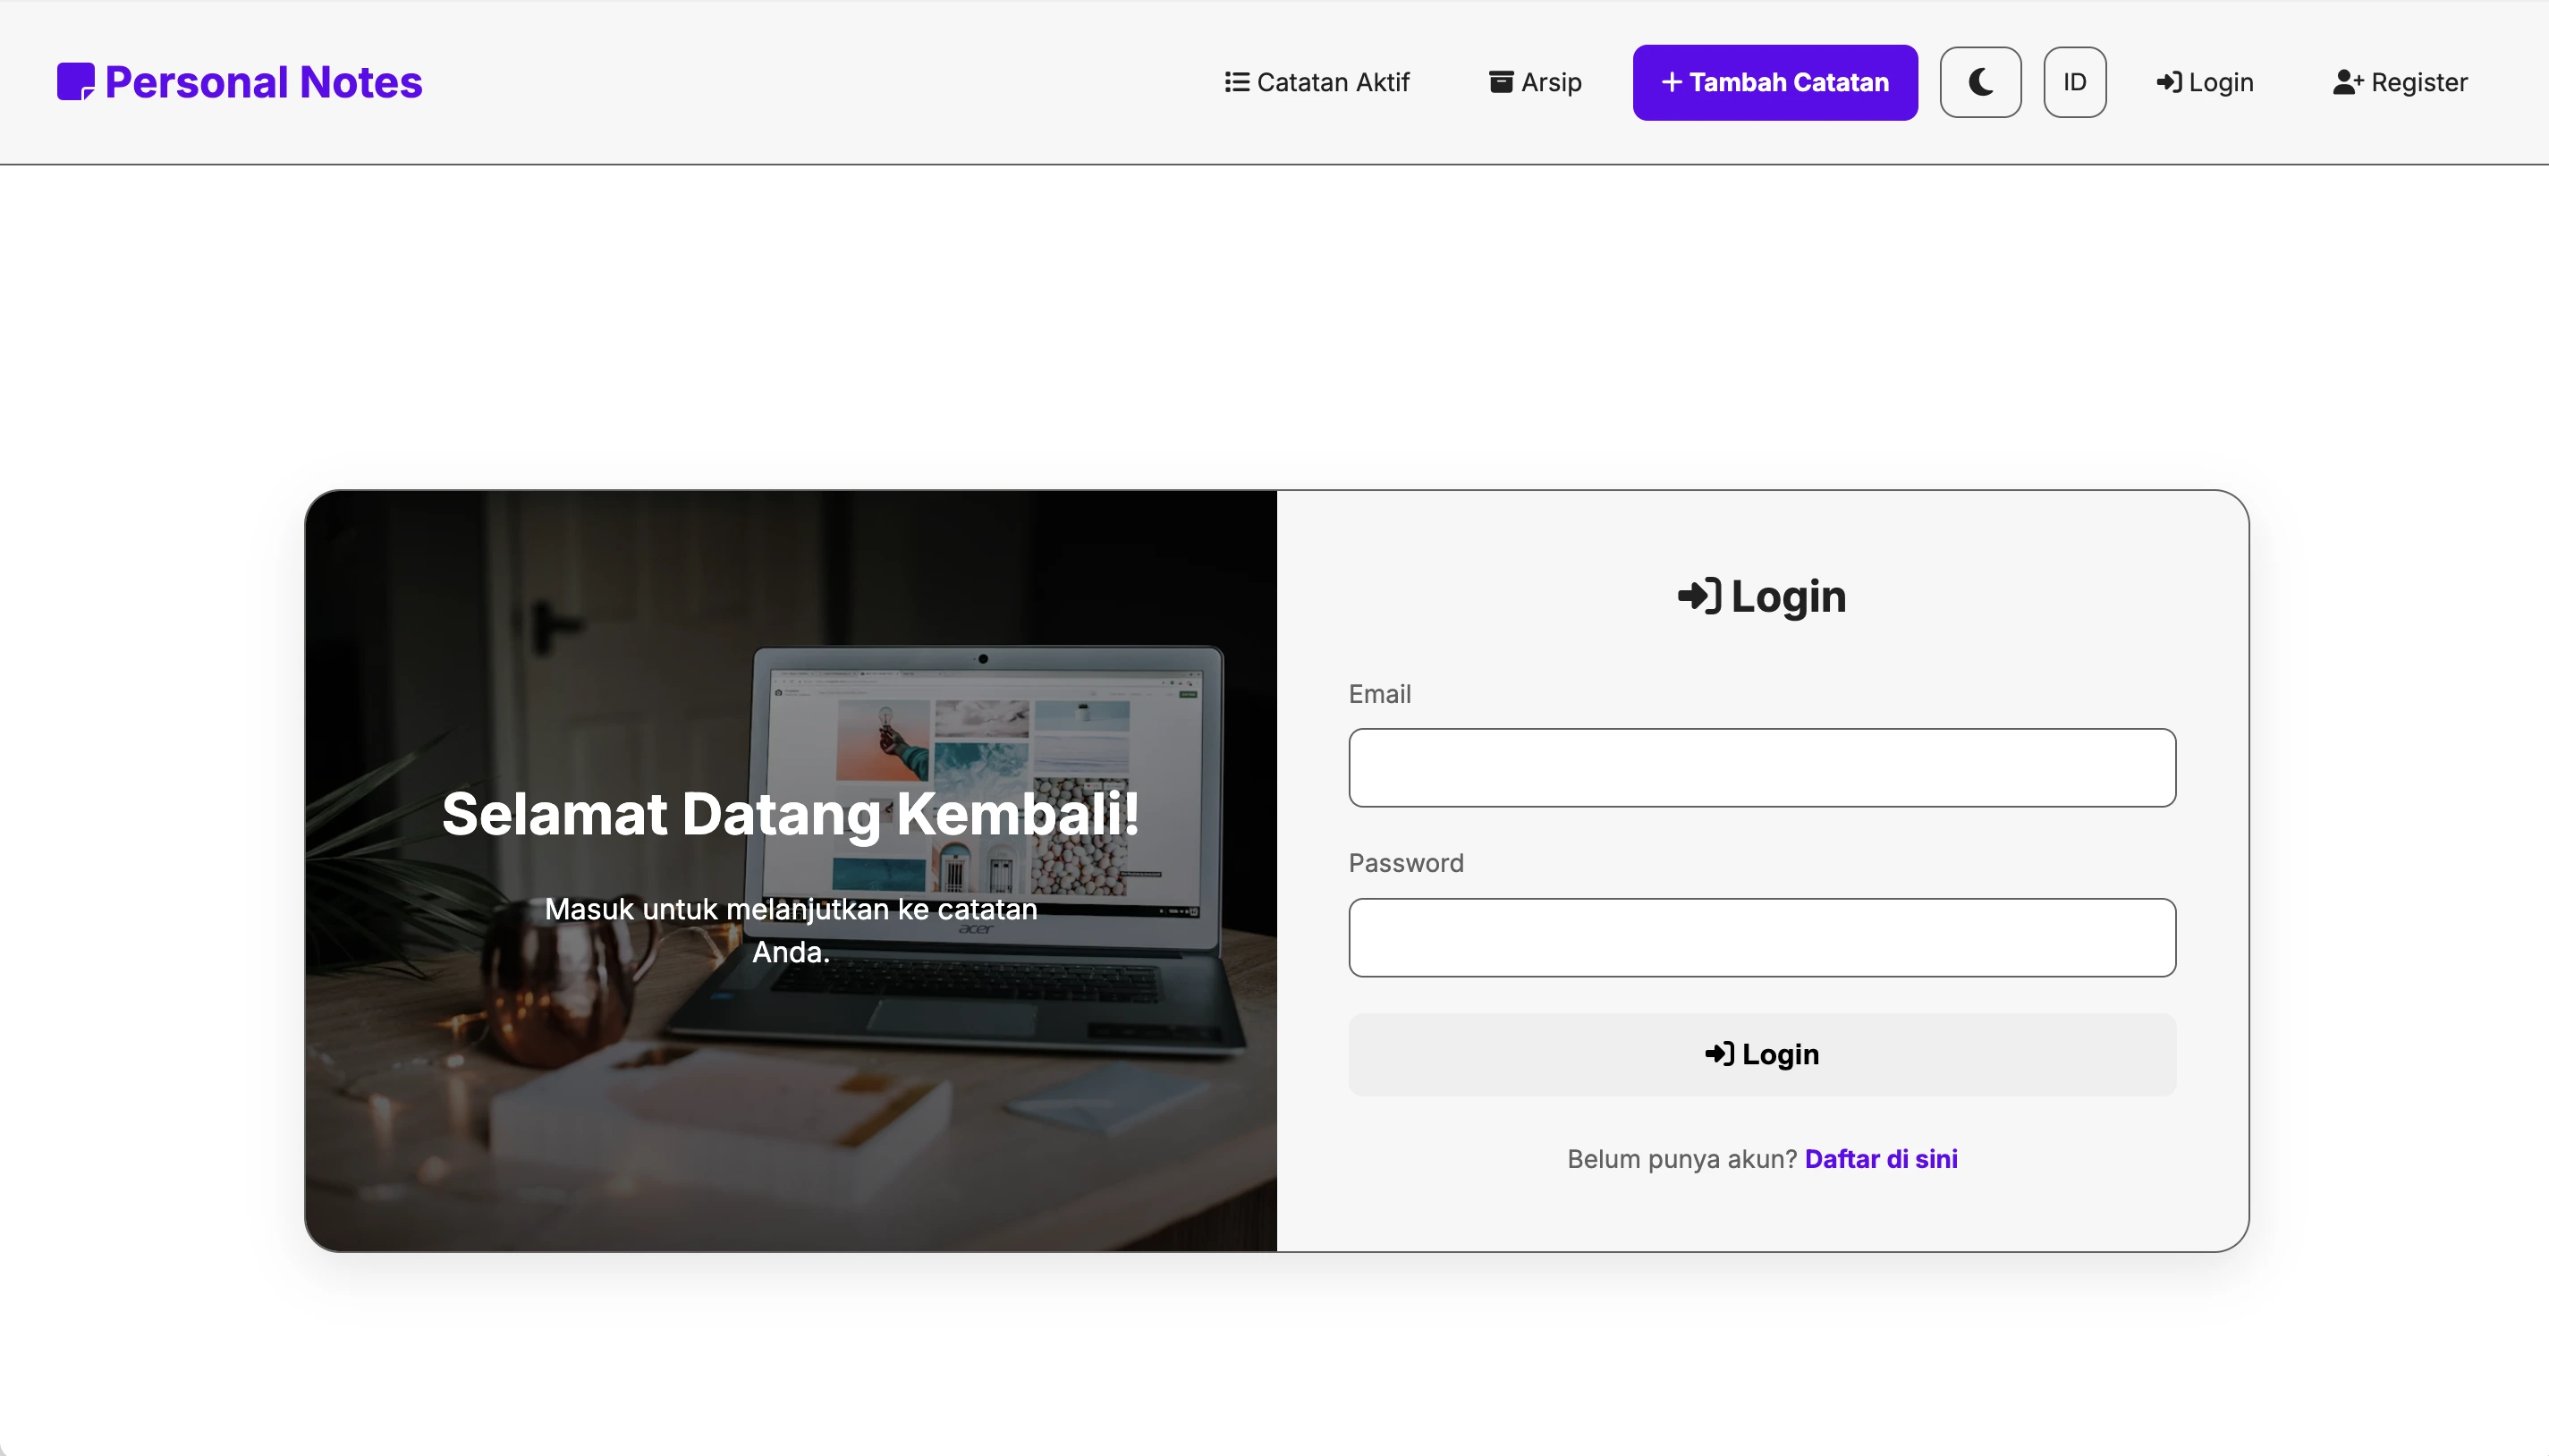Screen dimensions: 2549x1456
Task: Open Login from the navigation bar
Action: click(2205, 82)
